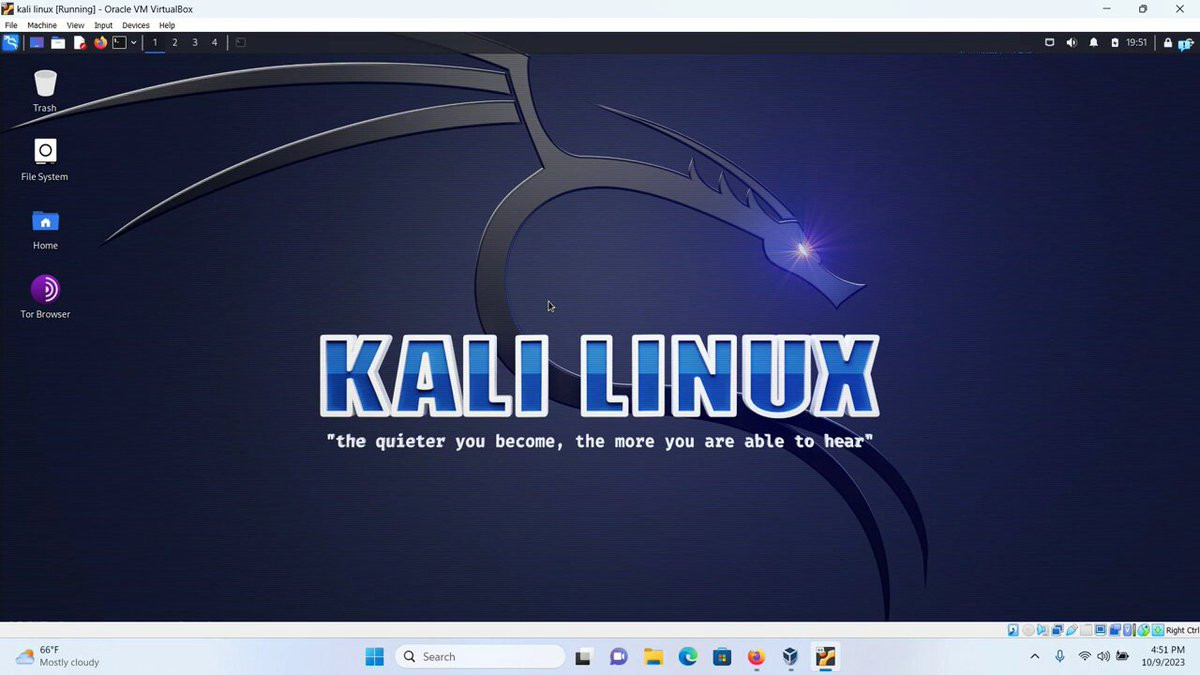Launch Firefox from Windows taskbar
The width and height of the screenshot is (1200, 675).
click(x=756, y=657)
